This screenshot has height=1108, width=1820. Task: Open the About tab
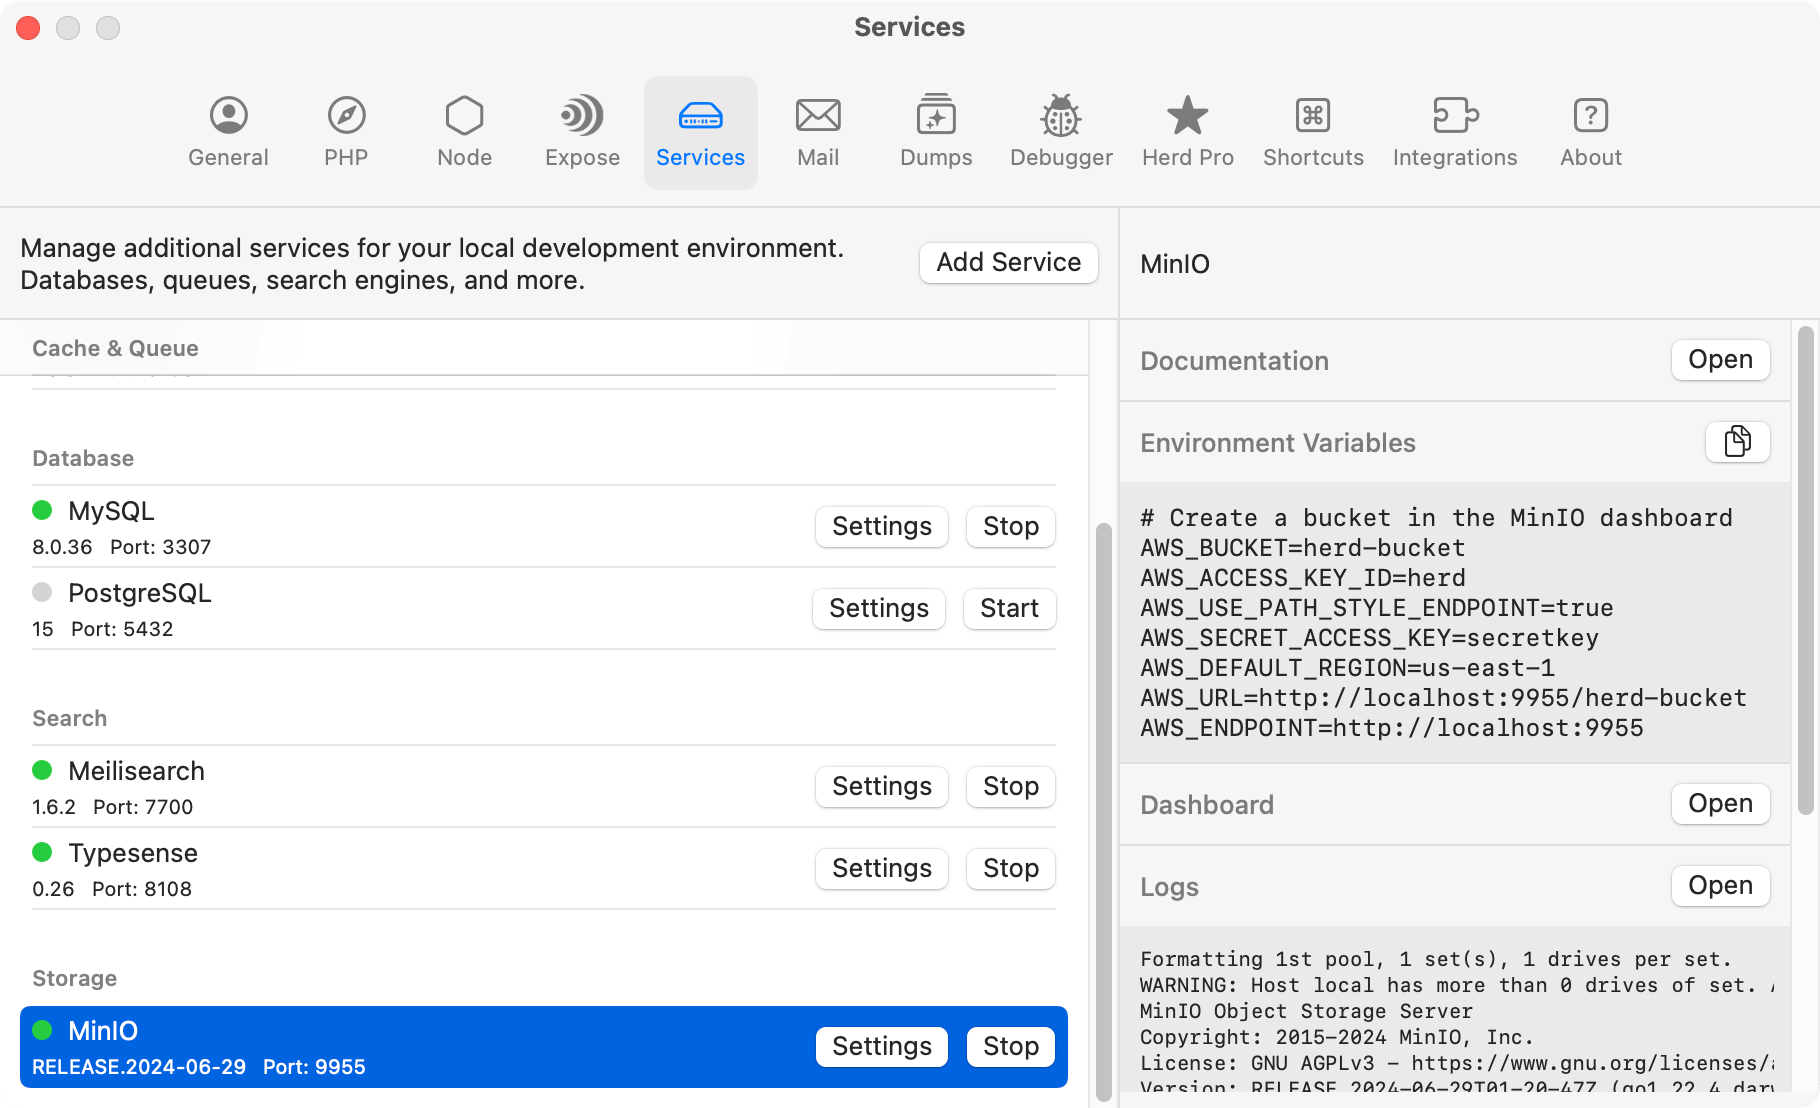1590,130
